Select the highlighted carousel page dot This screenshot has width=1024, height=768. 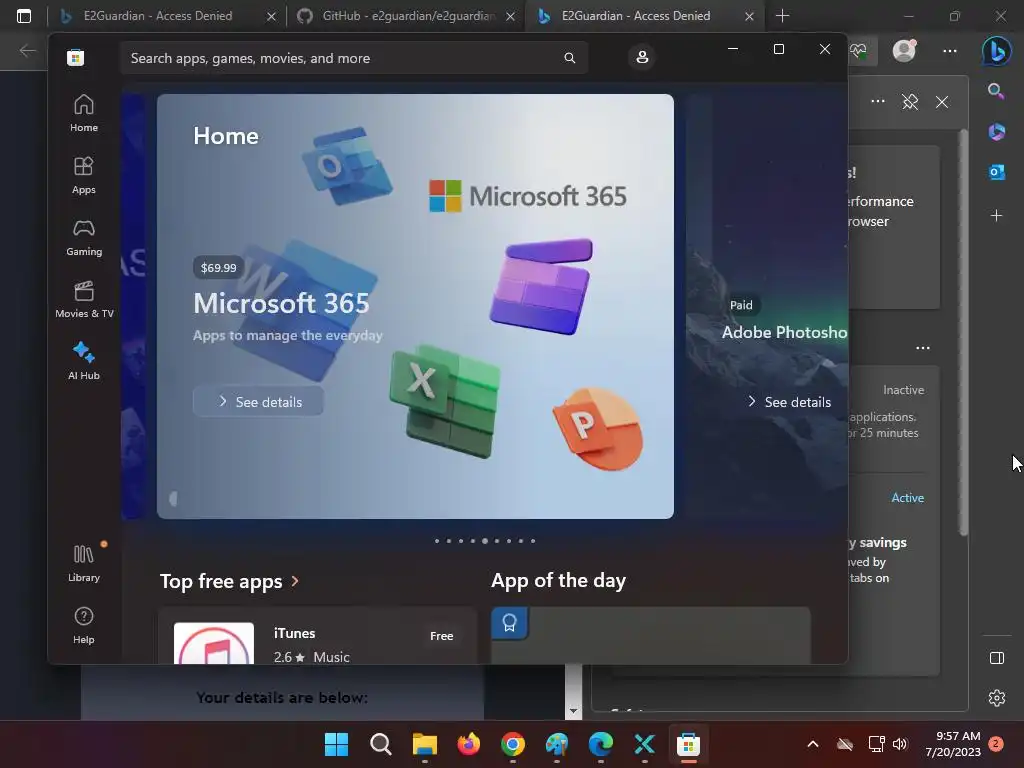(x=485, y=541)
